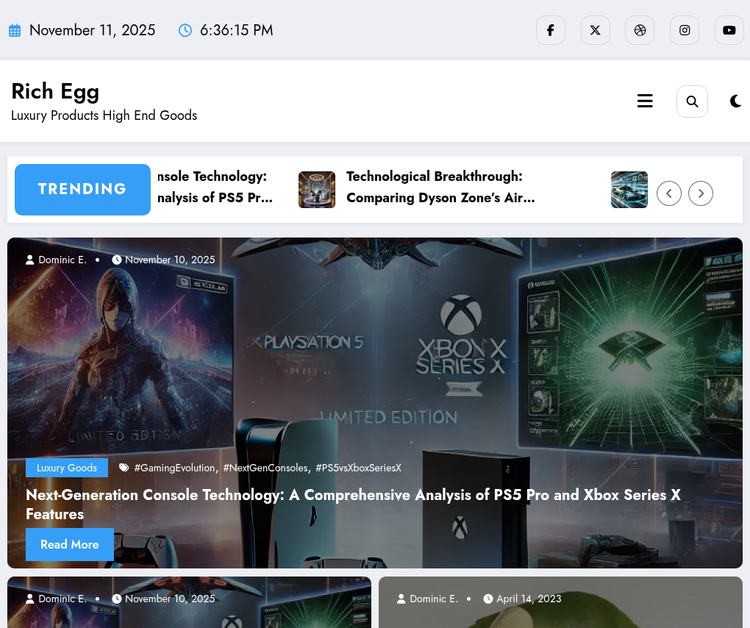Image resolution: width=750 pixels, height=628 pixels.
Task: Open the Luxury Goods category tag
Action: point(67,468)
